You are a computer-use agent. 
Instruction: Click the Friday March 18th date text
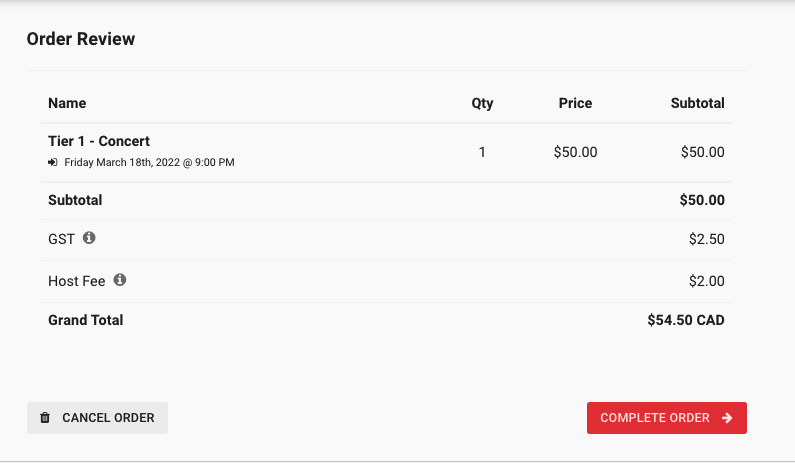tap(149, 162)
